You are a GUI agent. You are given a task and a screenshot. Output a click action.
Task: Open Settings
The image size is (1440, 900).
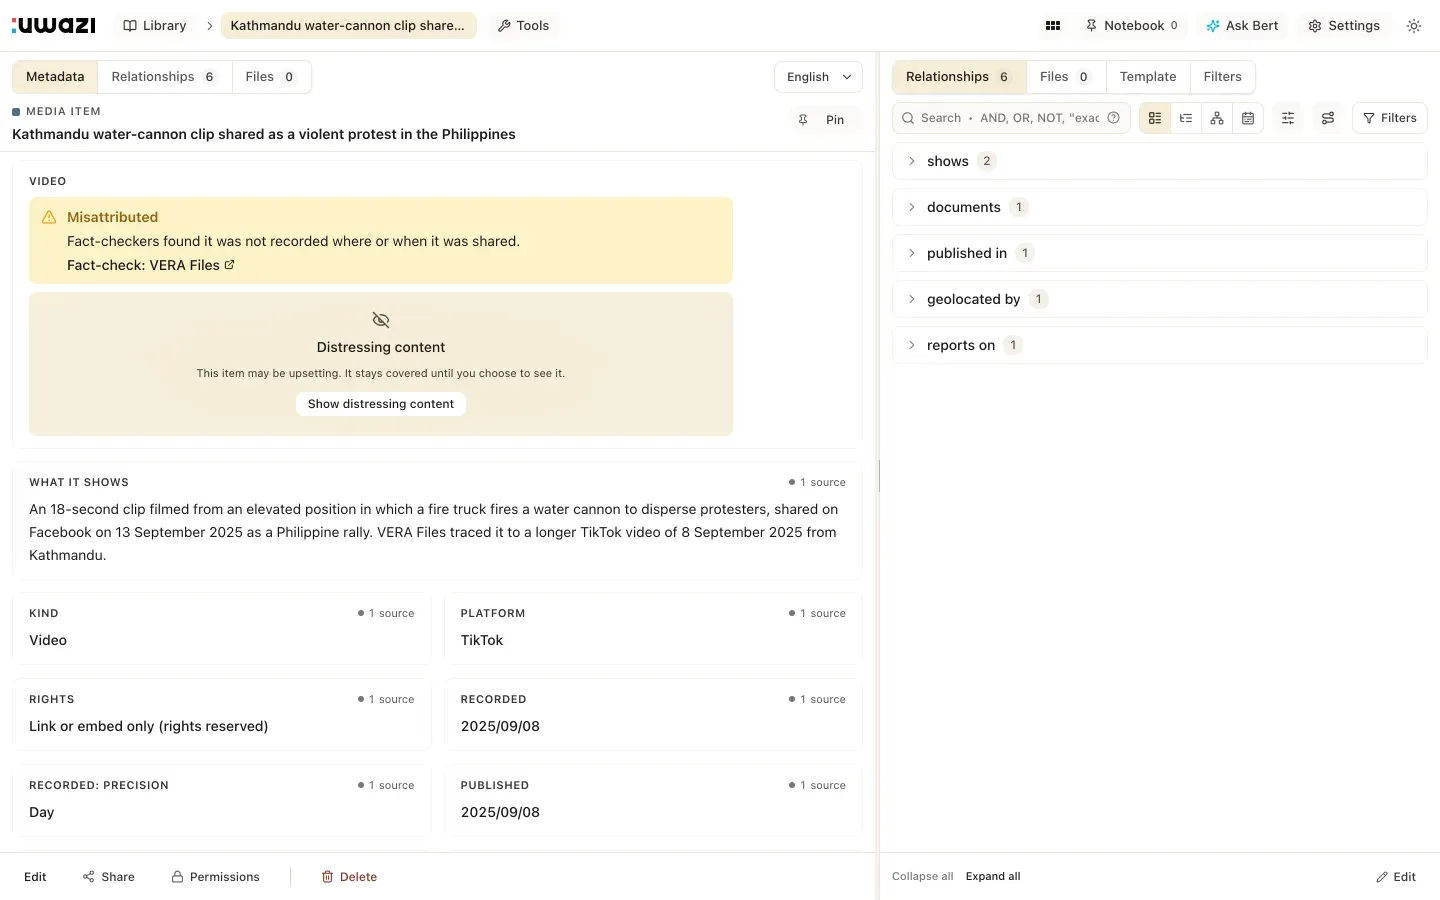tap(1344, 26)
